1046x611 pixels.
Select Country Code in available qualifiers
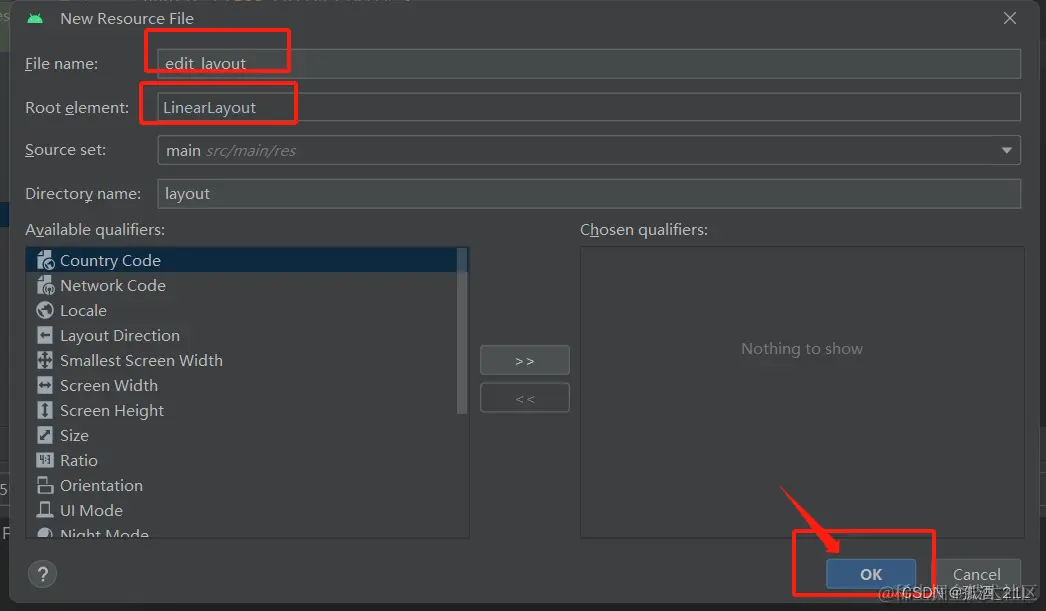point(241,260)
